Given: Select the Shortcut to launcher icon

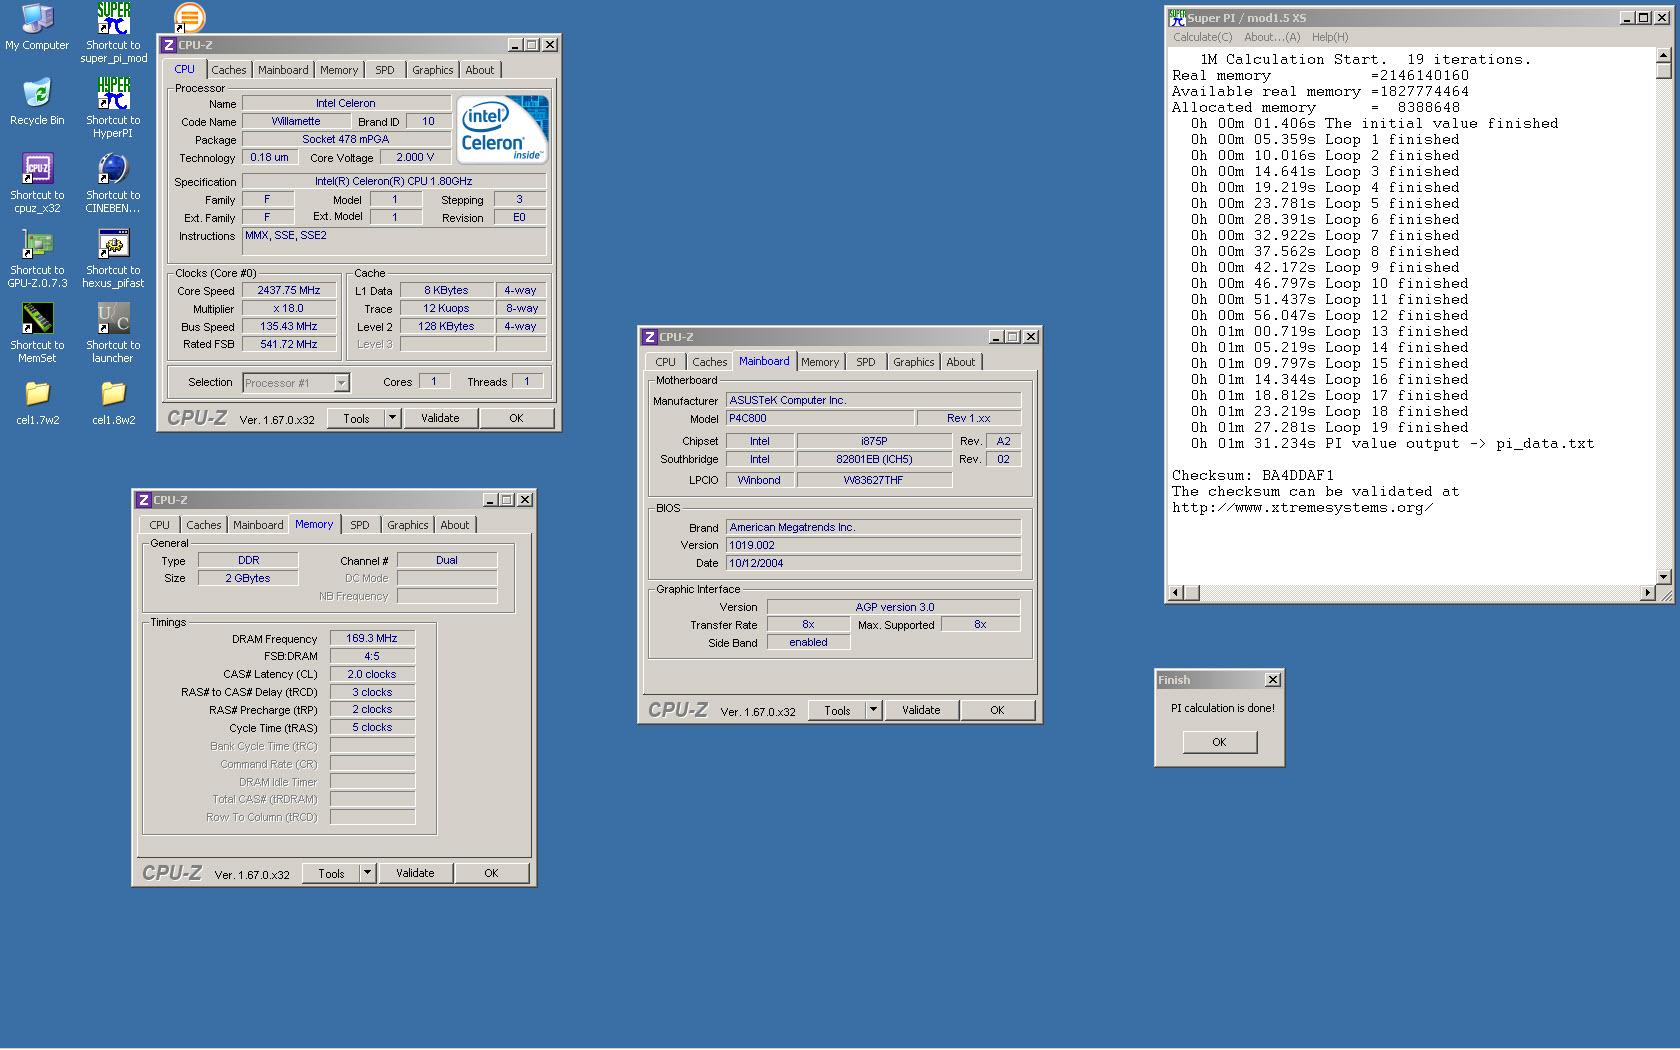Looking at the screenshot, I should tap(113, 333).
